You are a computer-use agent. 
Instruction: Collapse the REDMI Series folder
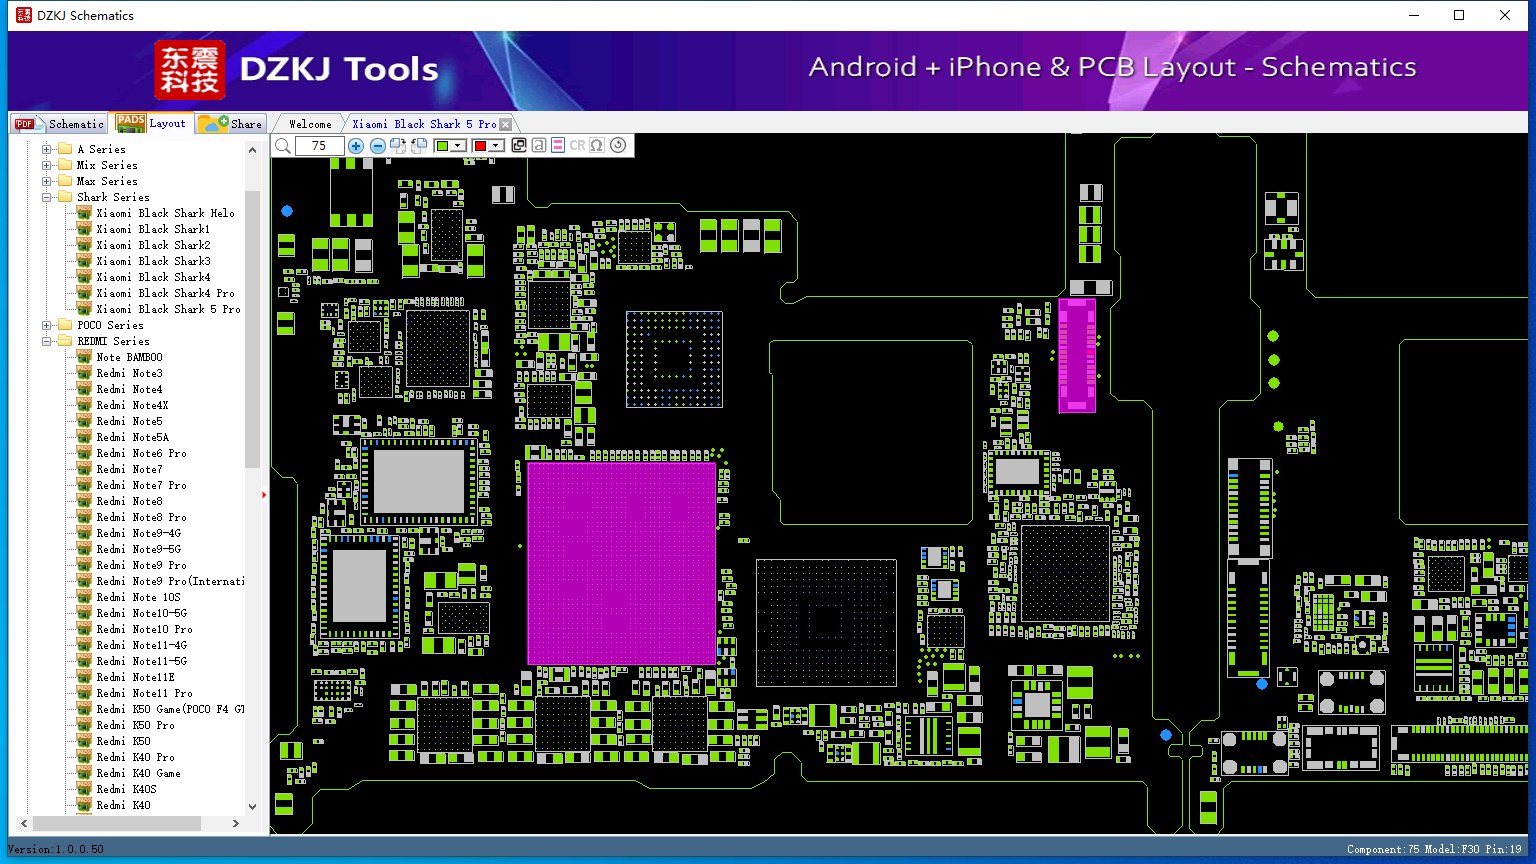click(x=46, y=341)
